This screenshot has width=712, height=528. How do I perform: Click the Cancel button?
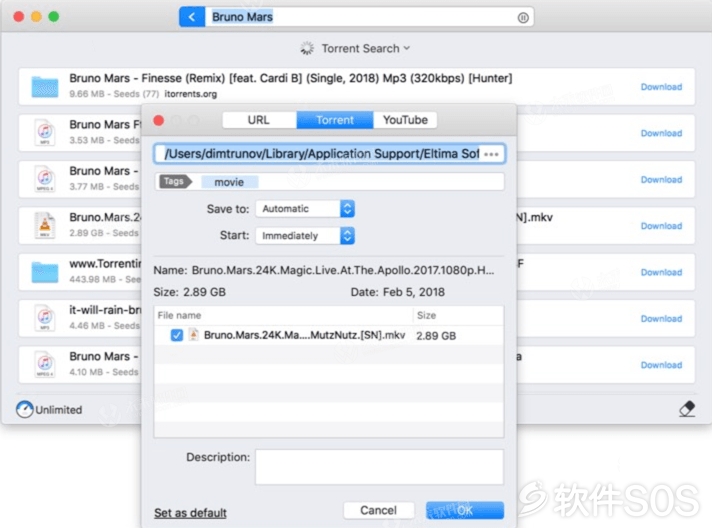pyautogui.click(x=378, y=510)
